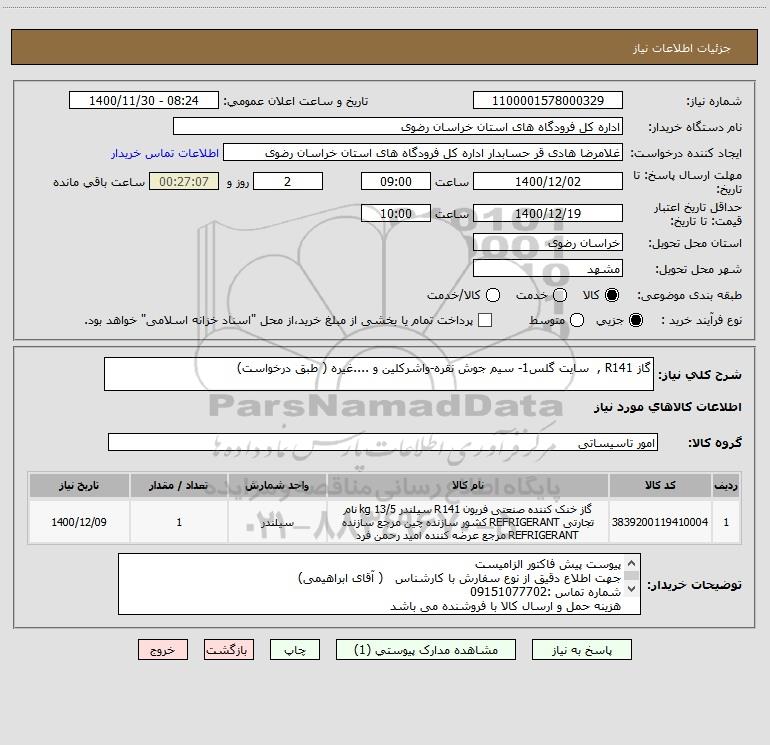Click the چاپ print button
Screen dimensions: 770x745
pyautogui.click(x=295, y=650)
